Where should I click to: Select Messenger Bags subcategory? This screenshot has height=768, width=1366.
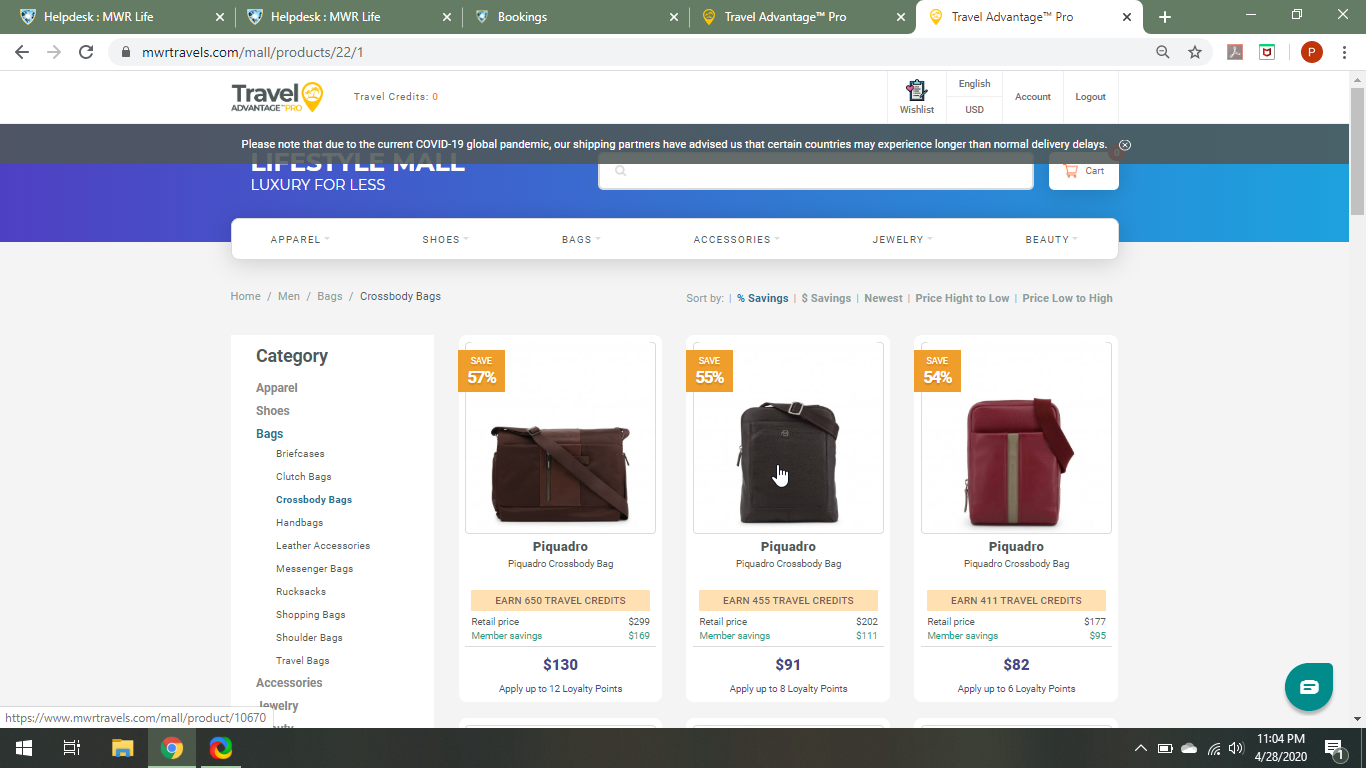click(x=315, y=569)
